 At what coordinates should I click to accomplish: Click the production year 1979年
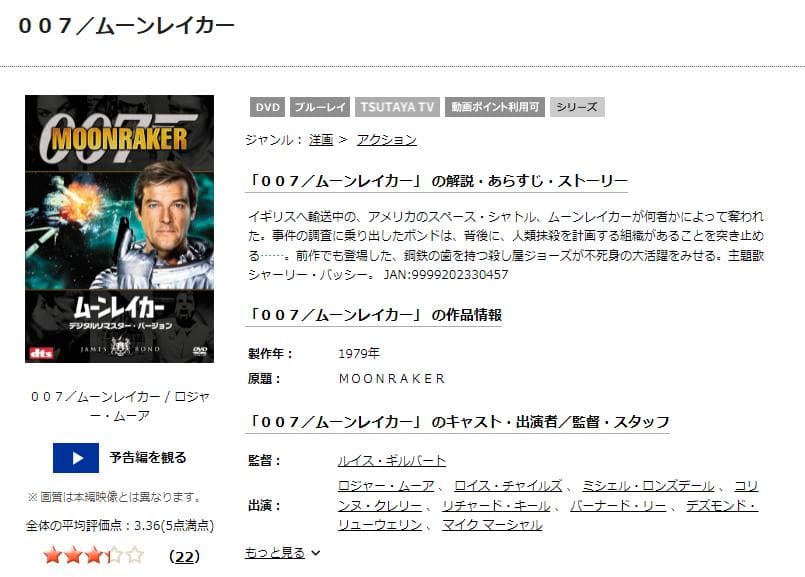pos(359,353)
